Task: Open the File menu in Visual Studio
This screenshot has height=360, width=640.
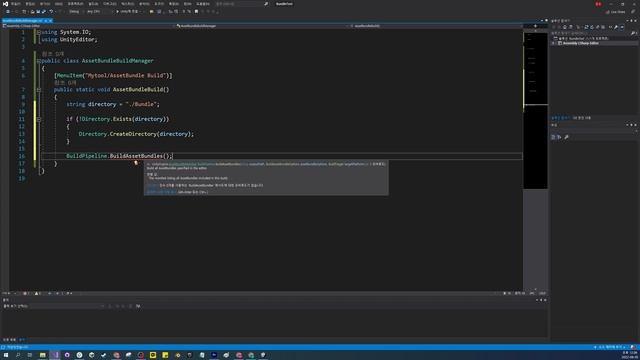Action: pyautogui.click(x=15, y=4)
